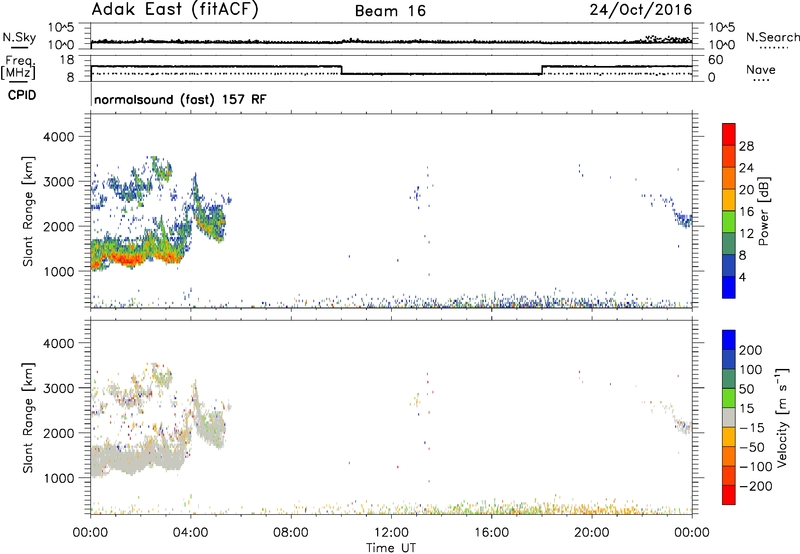
Task: Click the '28' power colorbar tick
Action: [x=746, y=146]
